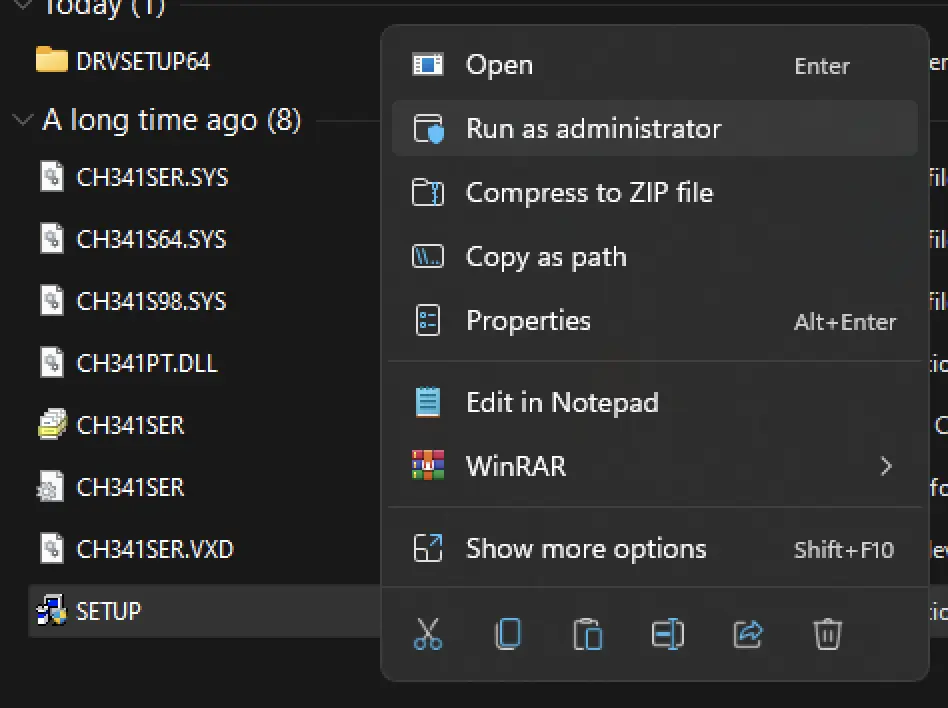
Task: Choose Edit in Notepad
Action: coord(562,403)
